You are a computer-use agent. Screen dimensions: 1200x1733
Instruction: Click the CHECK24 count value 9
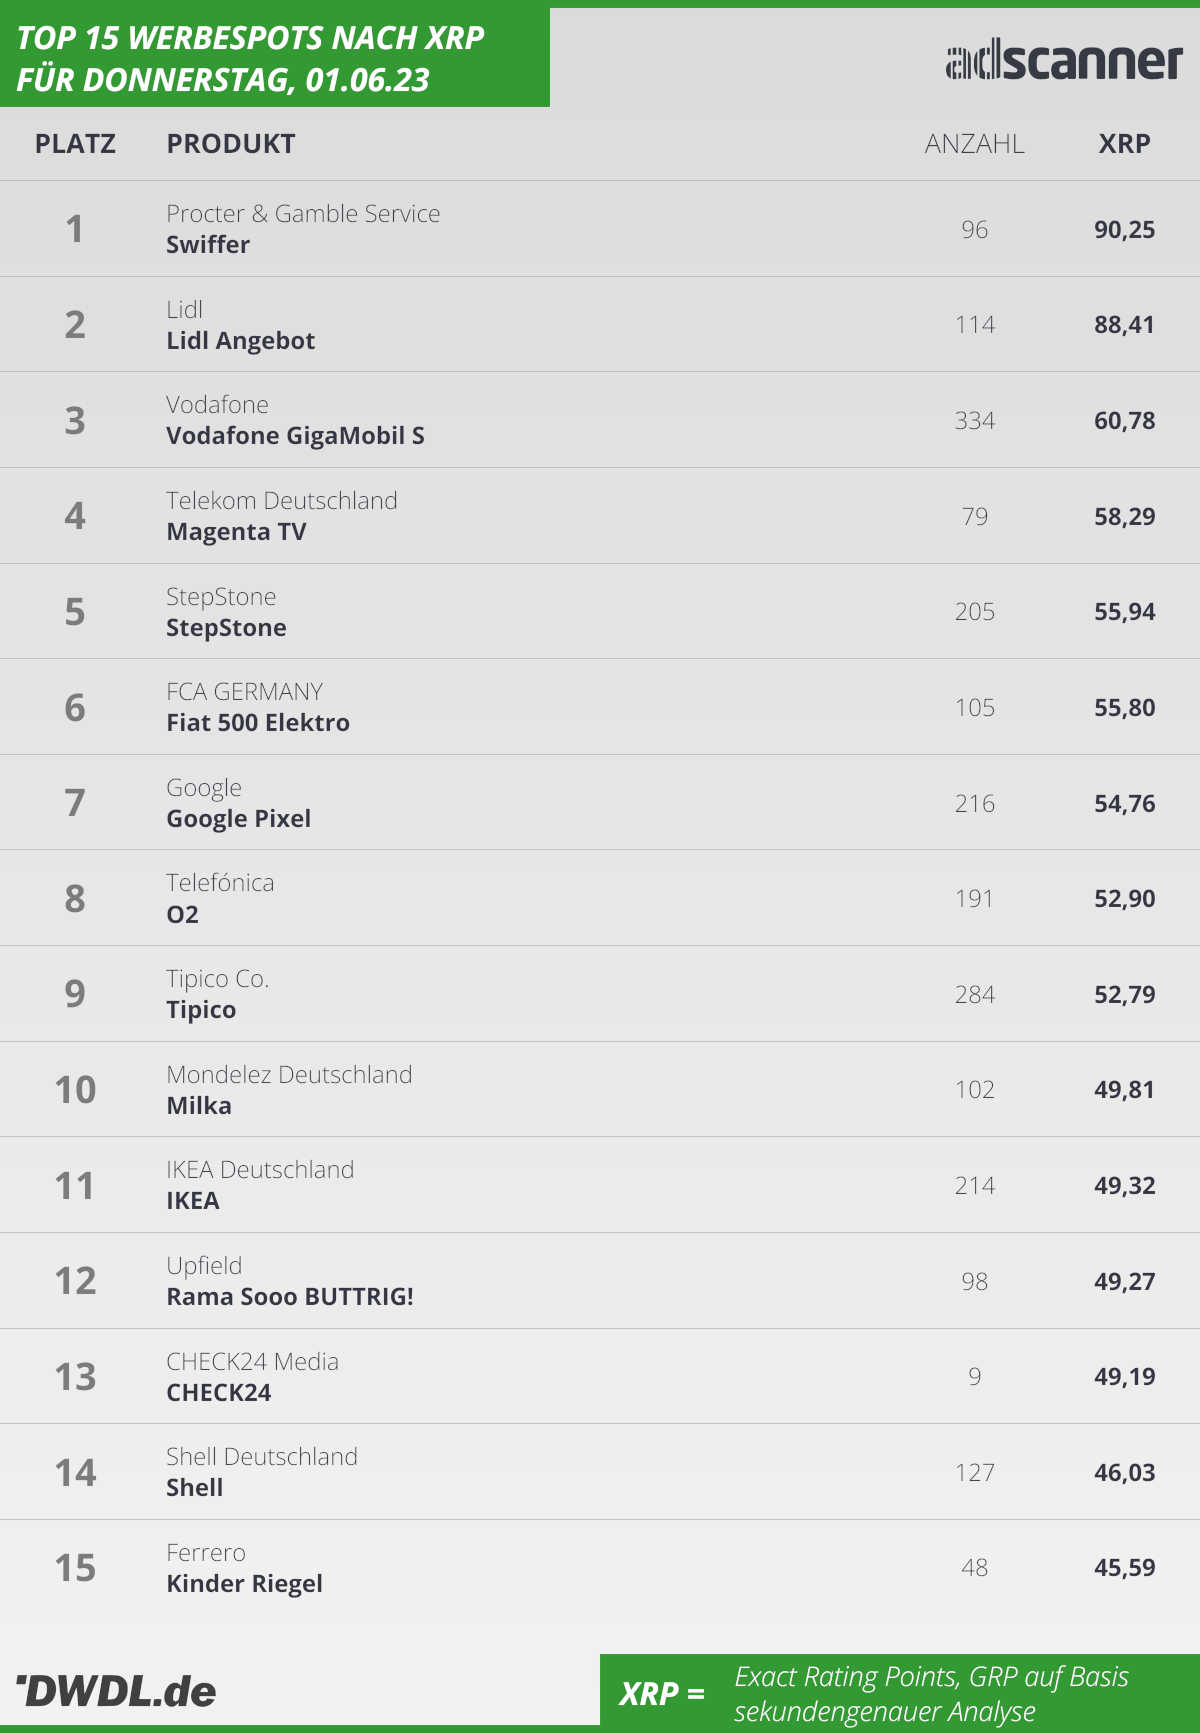tap(974, 1377)
